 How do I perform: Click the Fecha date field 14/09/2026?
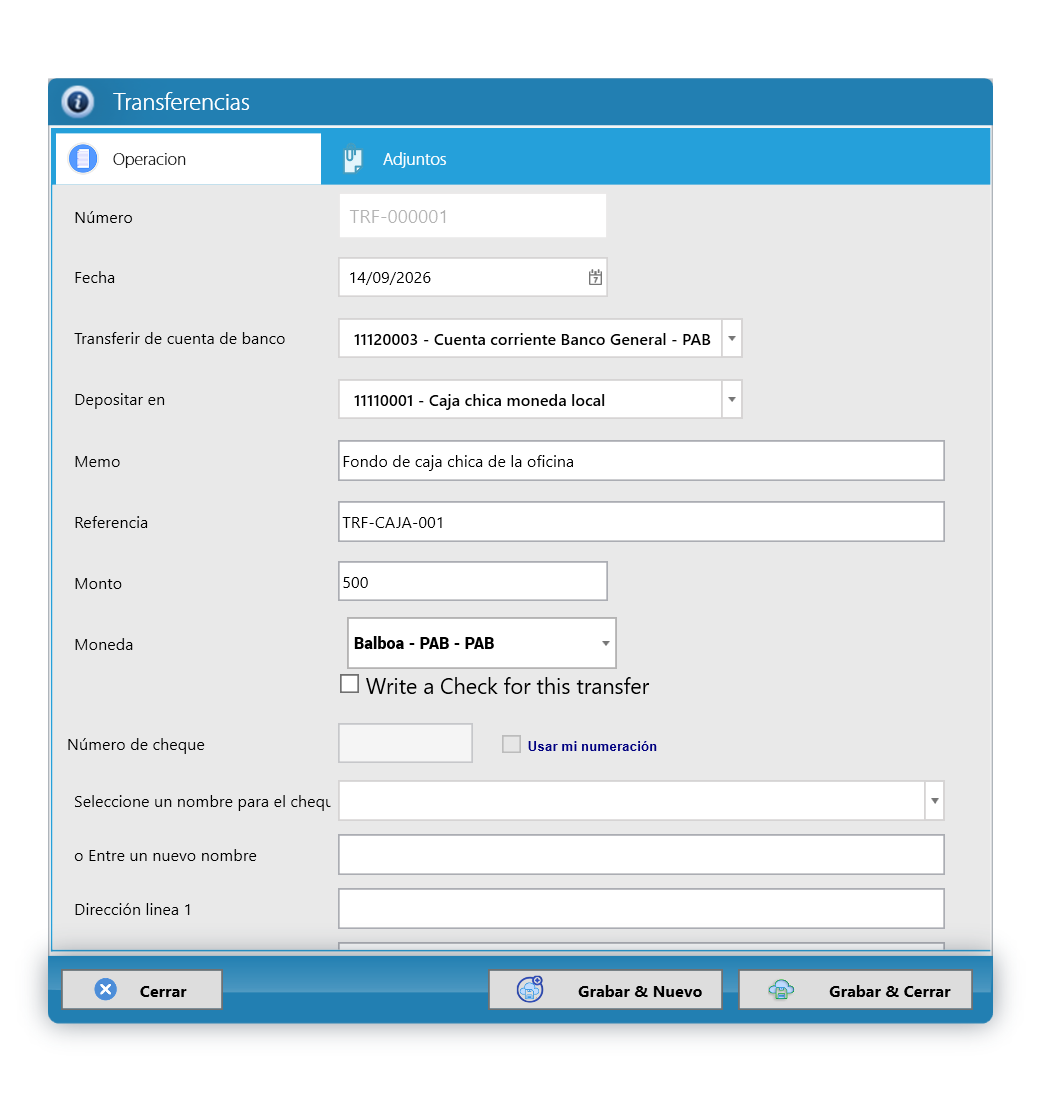[473, 277]
